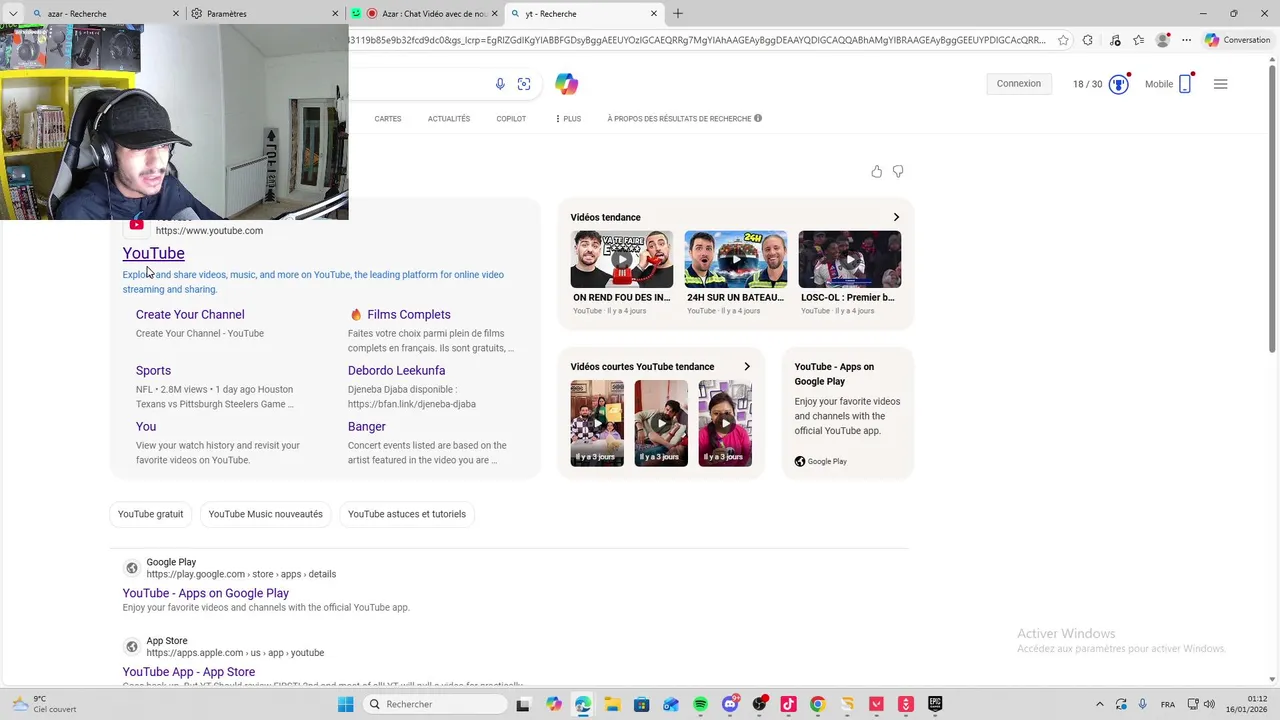Open the Rewards trophy icon
This screenshot has width=1280, height=720.
point(1119,84)
